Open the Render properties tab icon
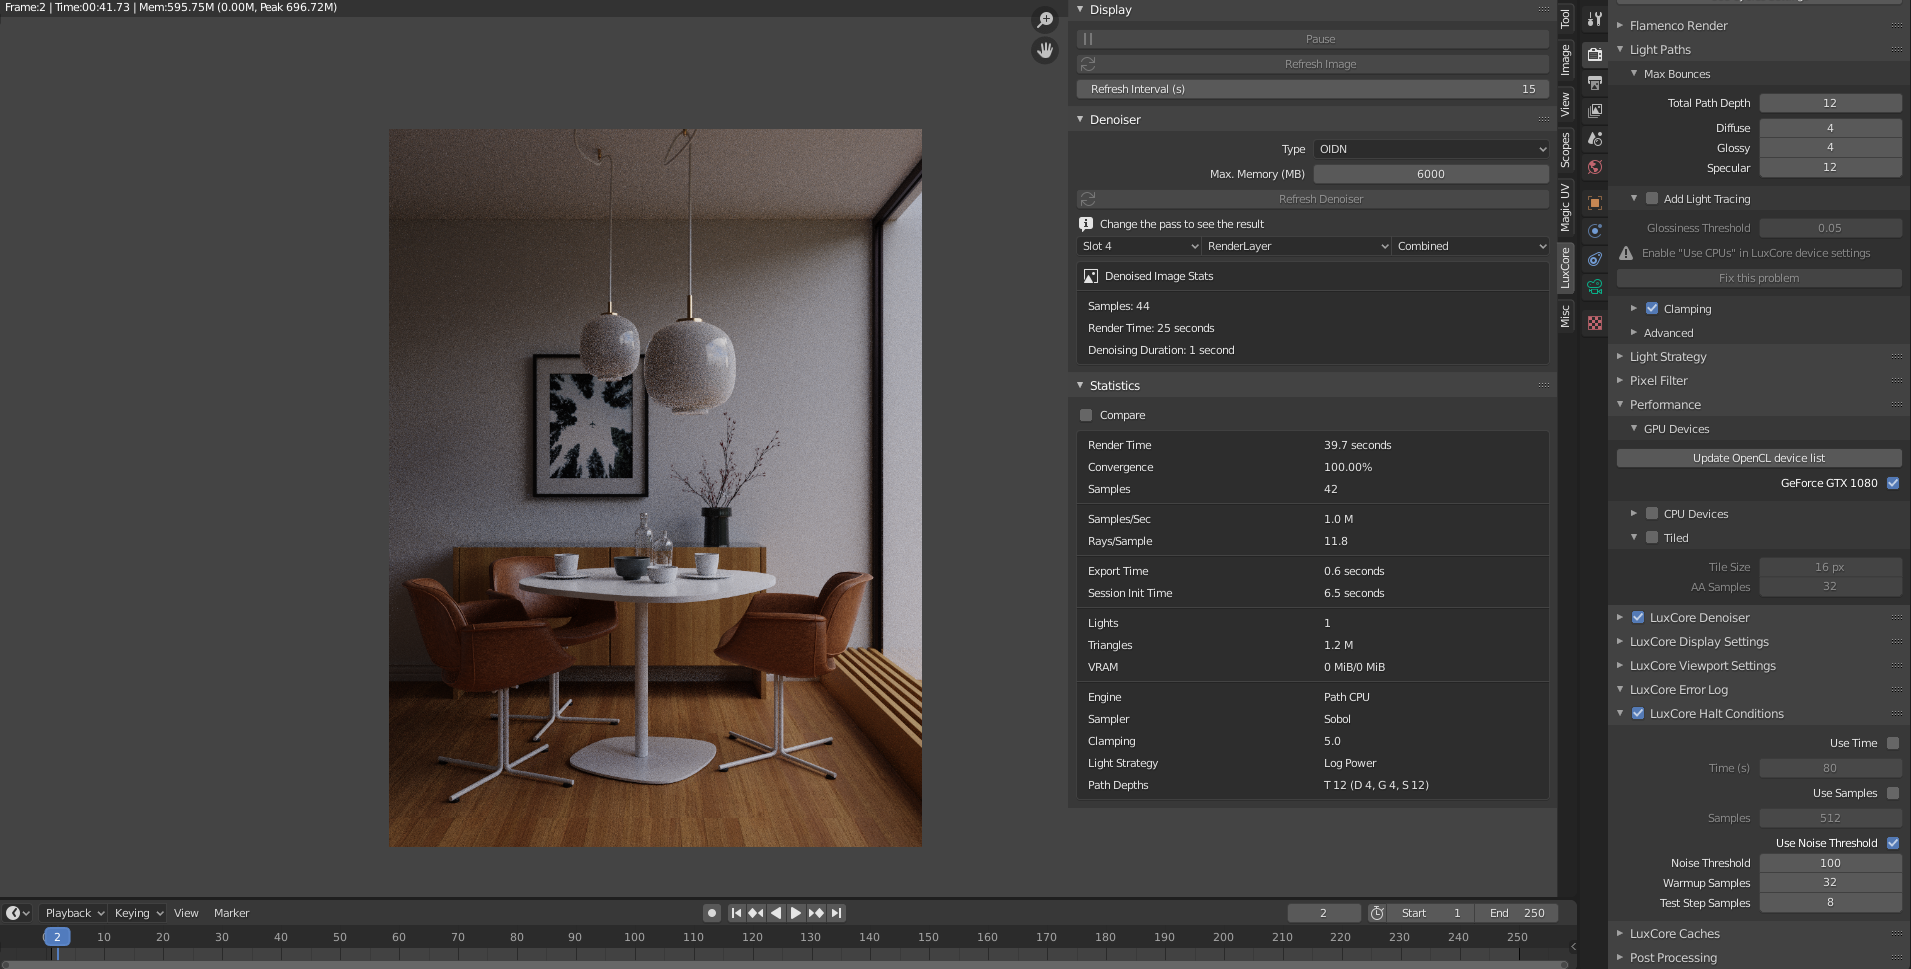Viewport: 1911px width, 969px height. (x=1595, y=54)
